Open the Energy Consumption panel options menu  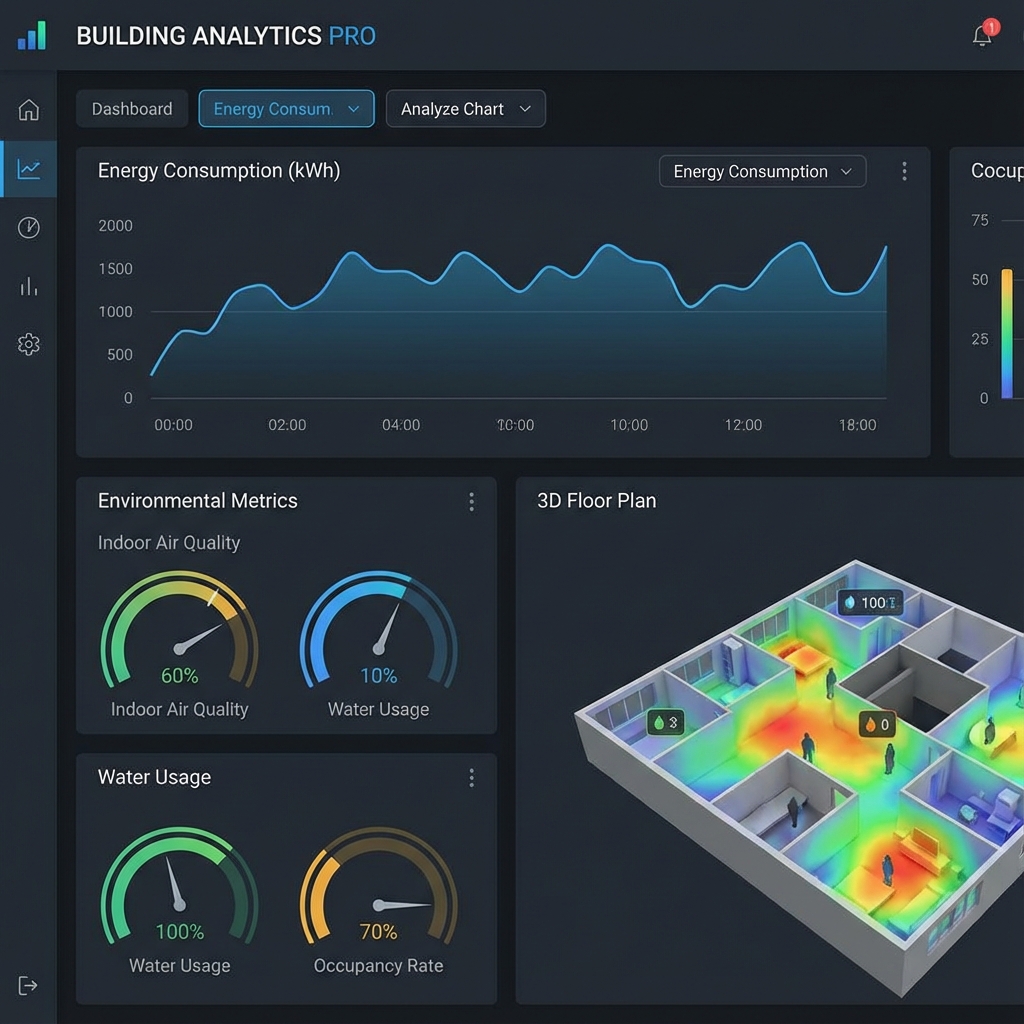pos(904,171)
